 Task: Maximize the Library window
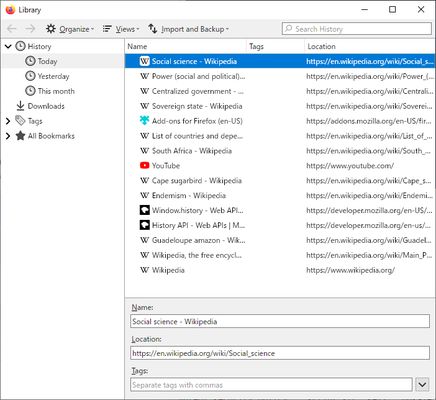(x=393, y=10)
